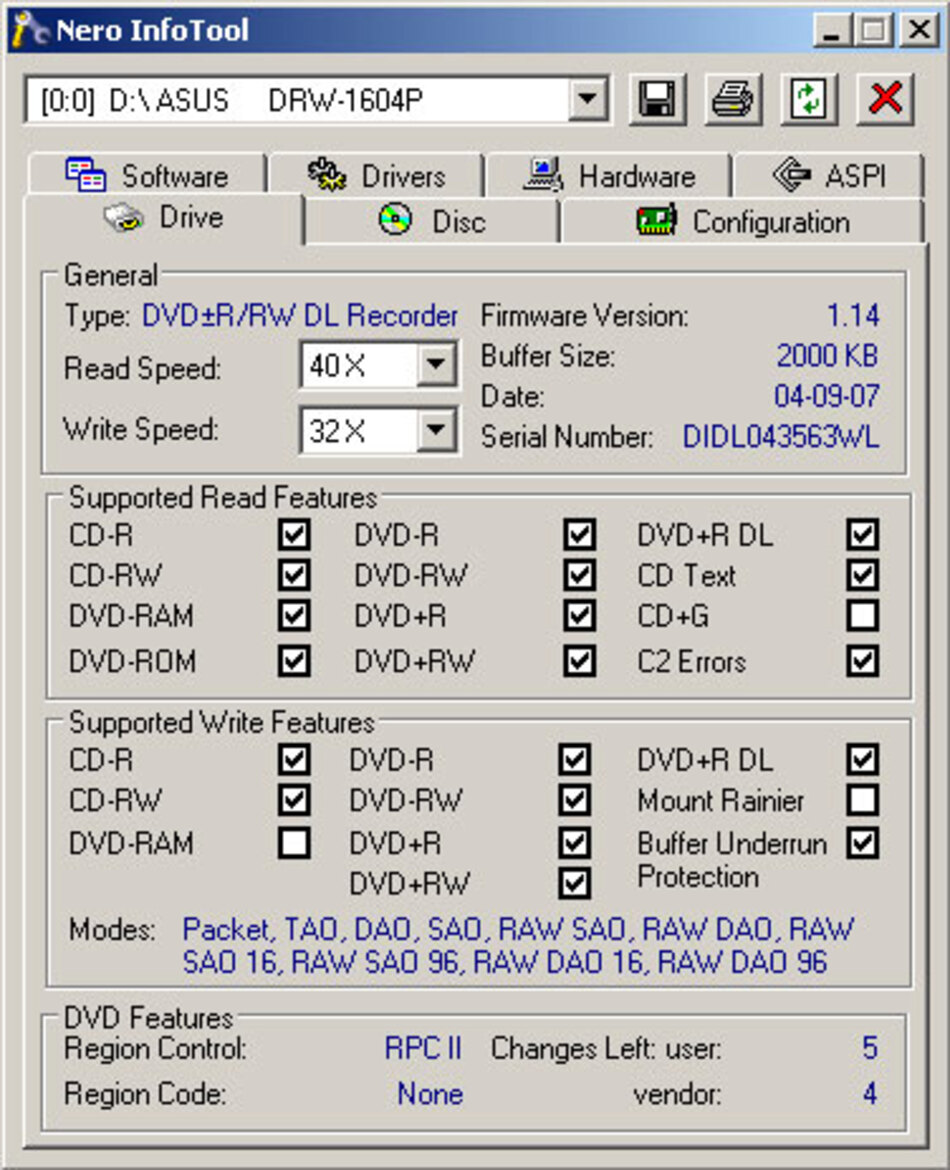Image resolution: width=950 pixels, height=1170 pixels.
Task: Minimize the Nero InfoTool window
Action: (831, 31)
